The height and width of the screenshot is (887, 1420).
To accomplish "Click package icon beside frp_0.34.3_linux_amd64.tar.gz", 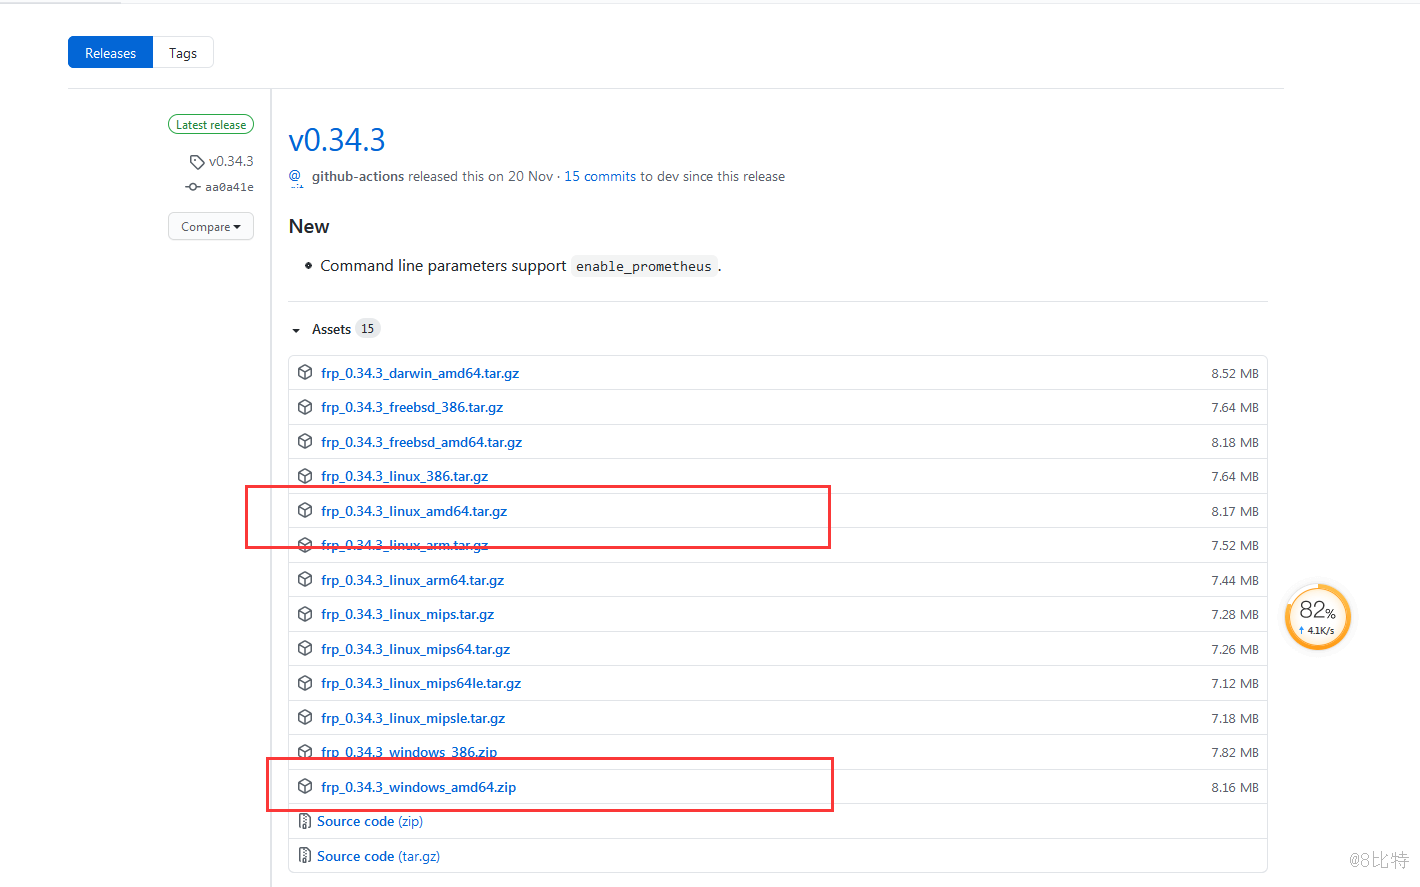I will (305, 511).
